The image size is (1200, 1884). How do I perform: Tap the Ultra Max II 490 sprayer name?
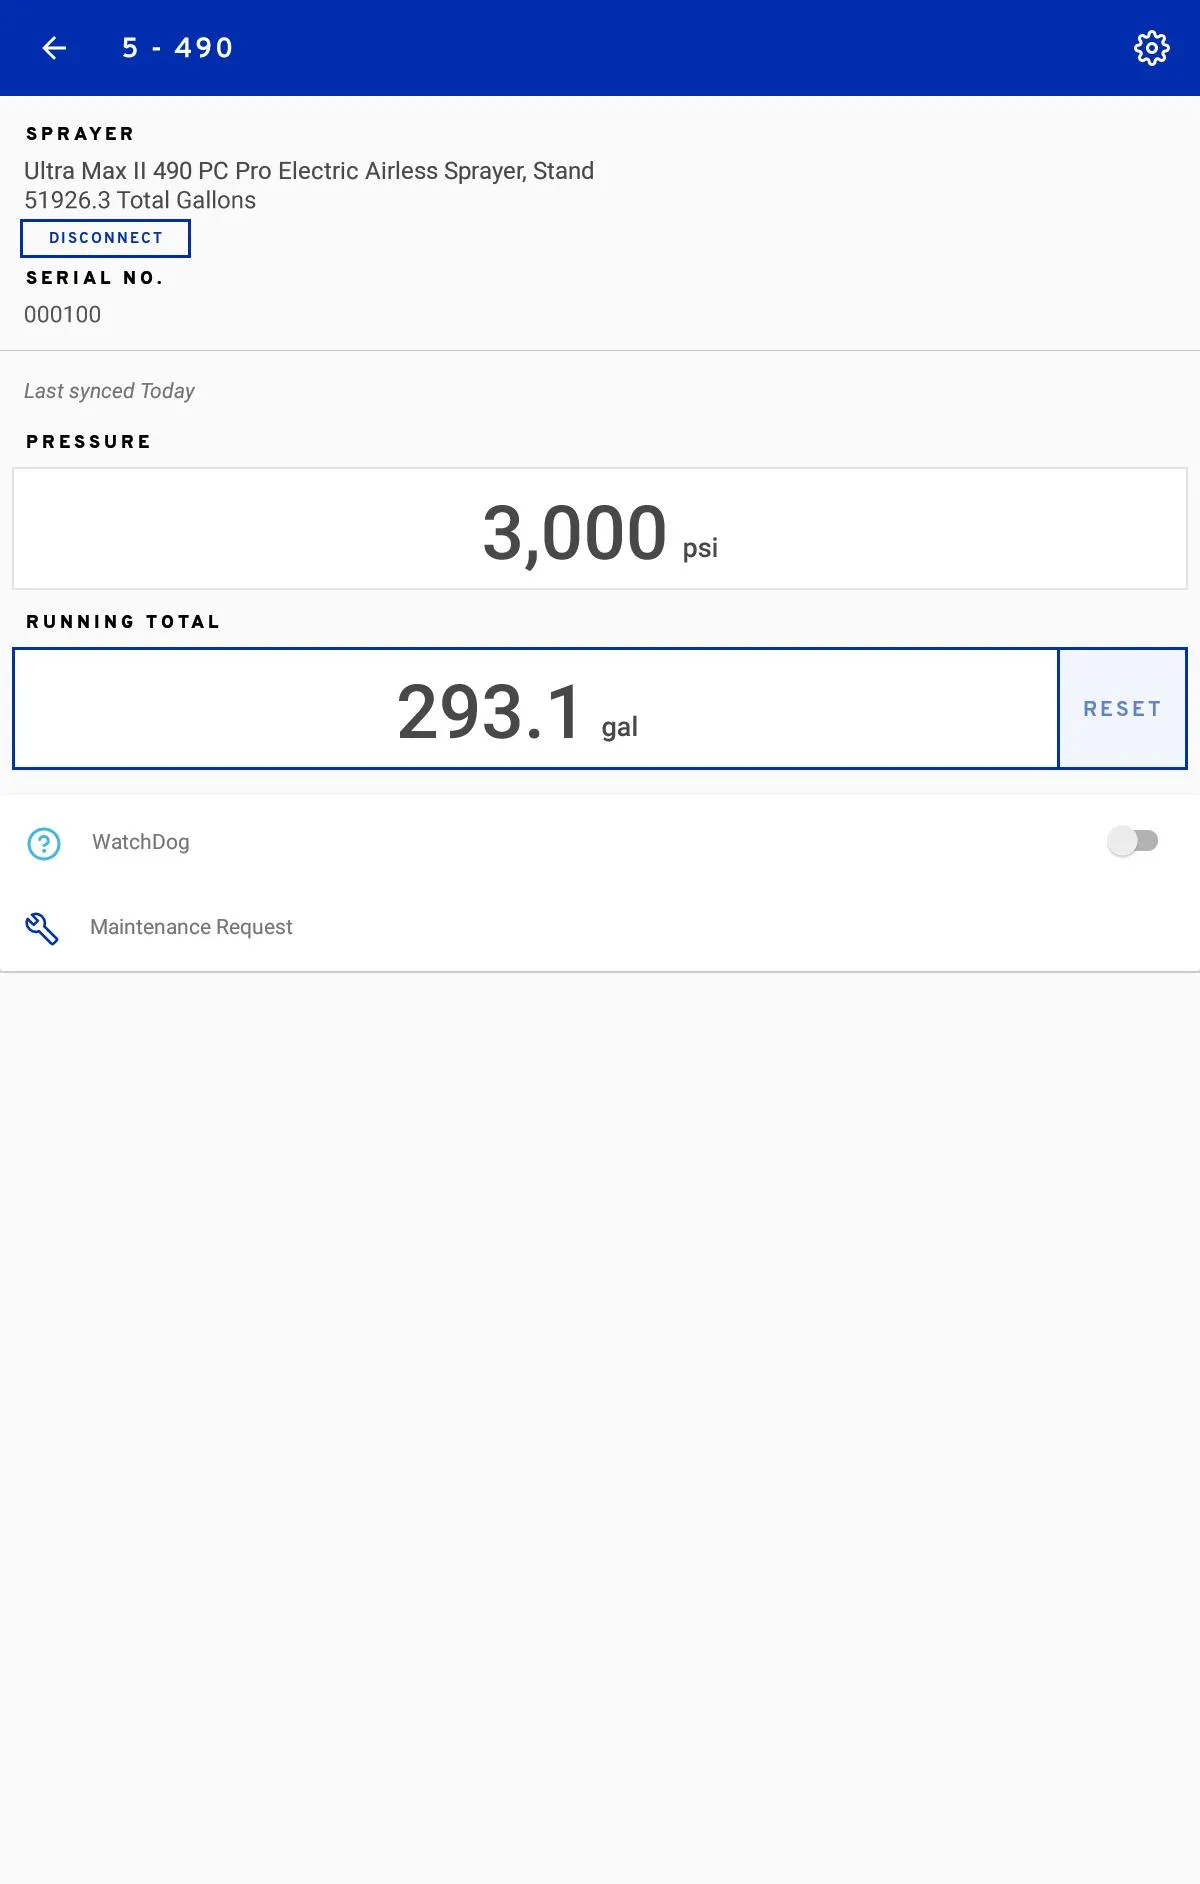309,171
